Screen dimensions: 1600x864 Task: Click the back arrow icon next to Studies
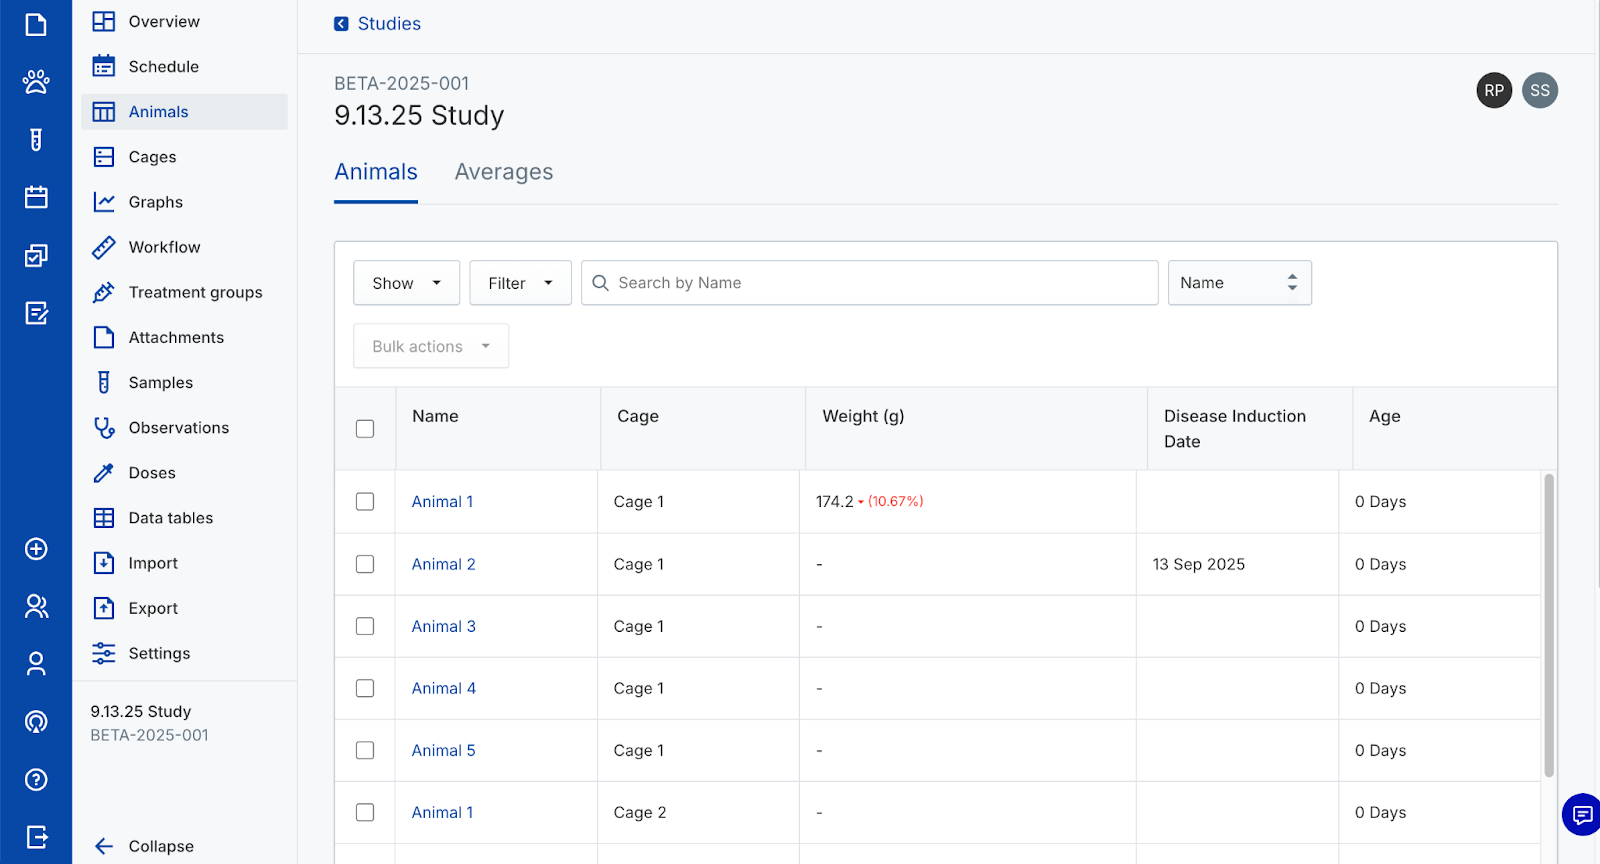coord(341,24)
